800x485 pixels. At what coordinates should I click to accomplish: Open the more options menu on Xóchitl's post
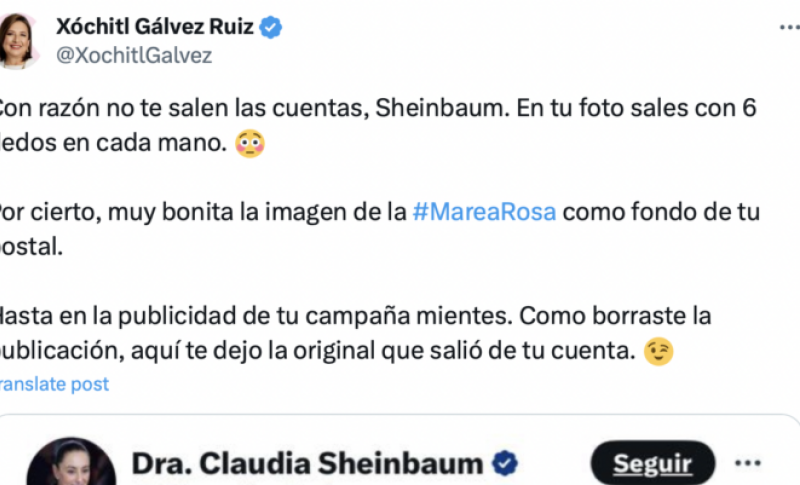789,27
